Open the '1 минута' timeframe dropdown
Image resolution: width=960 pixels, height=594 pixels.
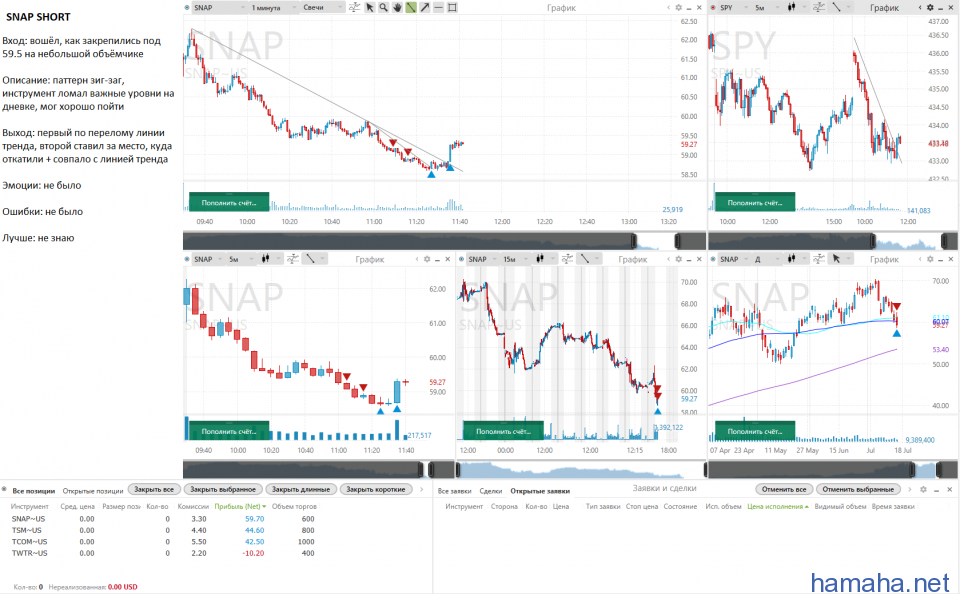click(272, 7)
